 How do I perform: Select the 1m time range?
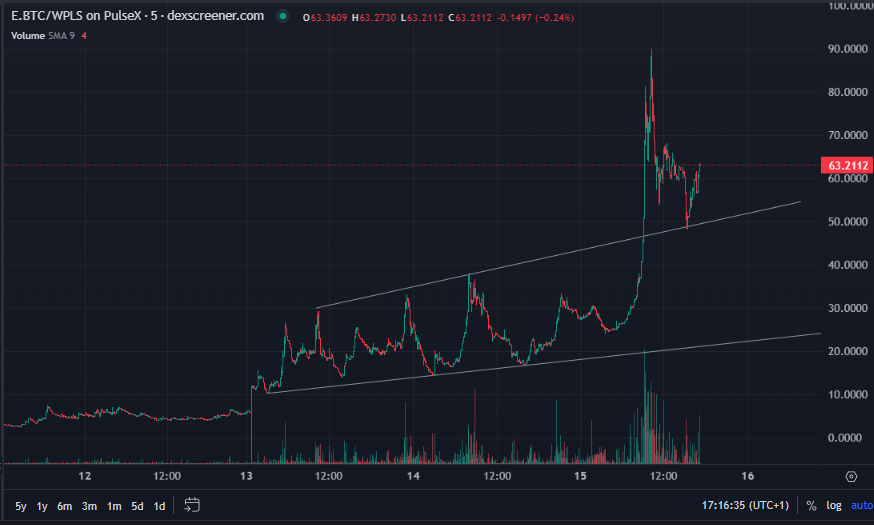pos(114,506)
